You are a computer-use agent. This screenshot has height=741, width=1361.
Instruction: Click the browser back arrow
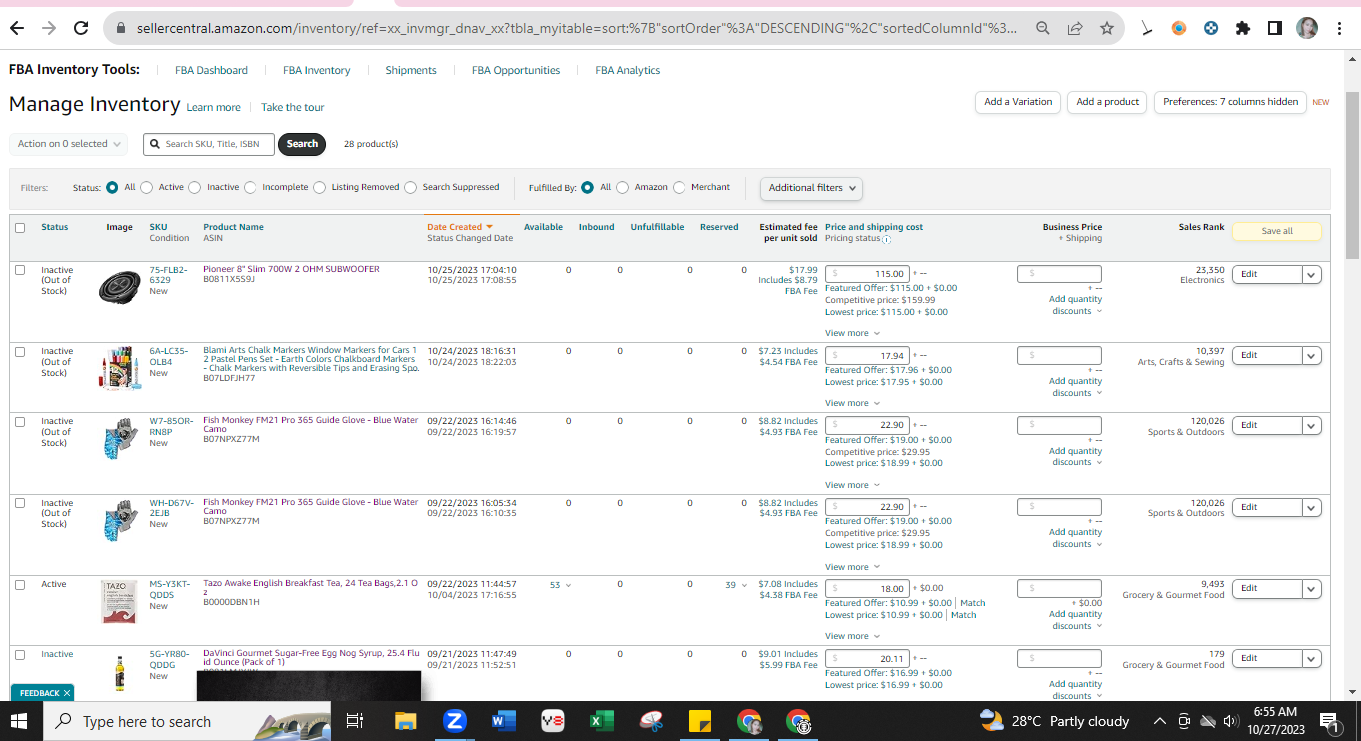(17, 29)
